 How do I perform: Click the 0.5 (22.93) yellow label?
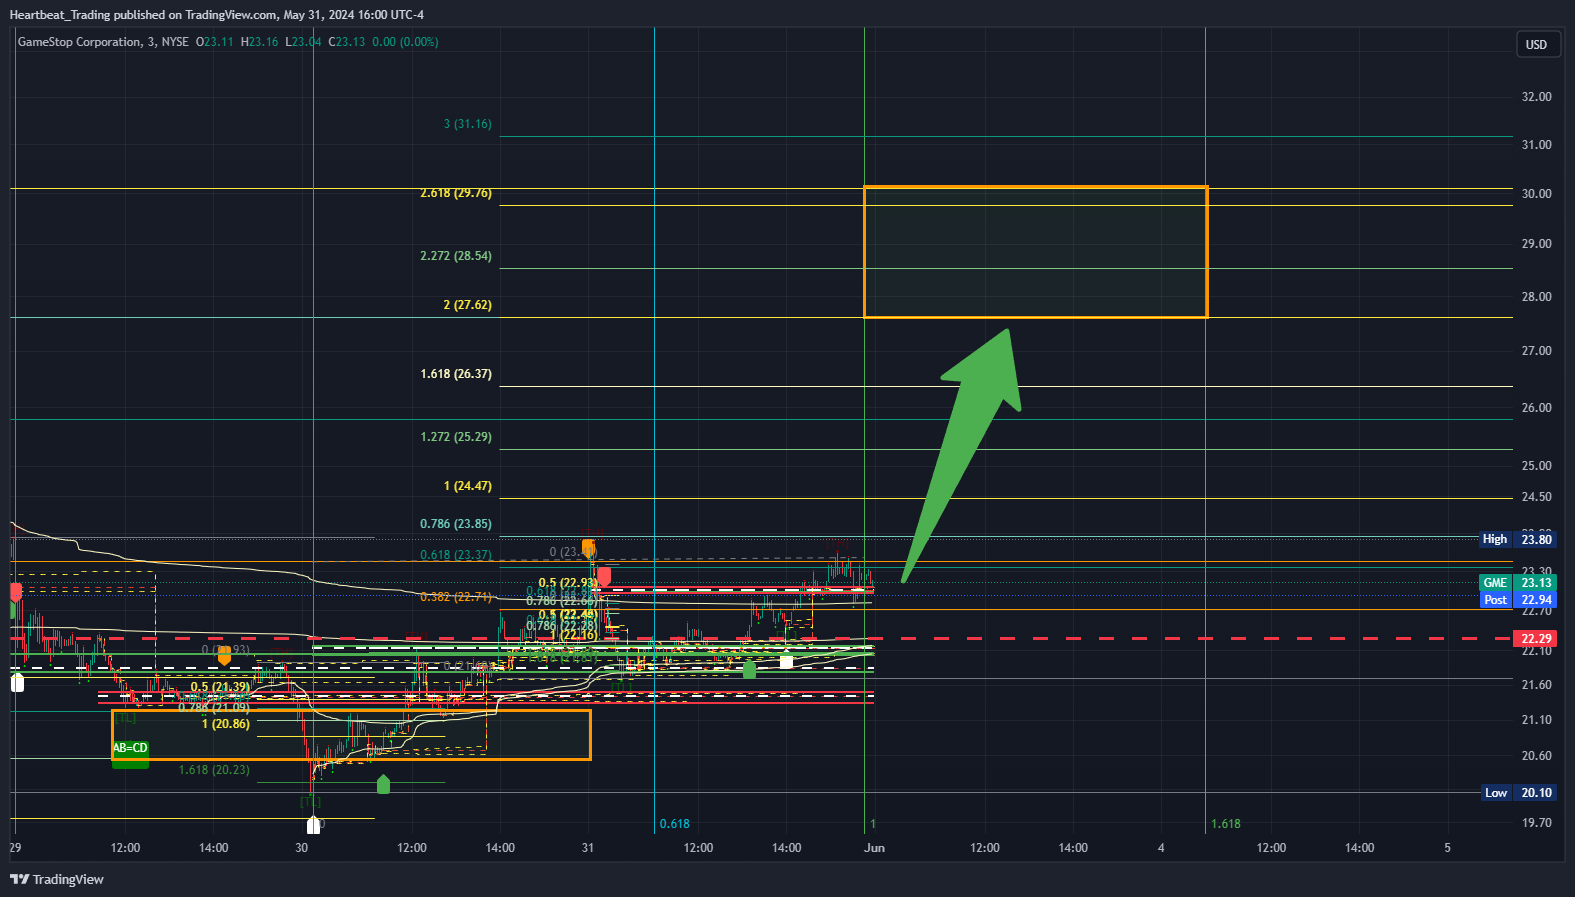point(567,583)
